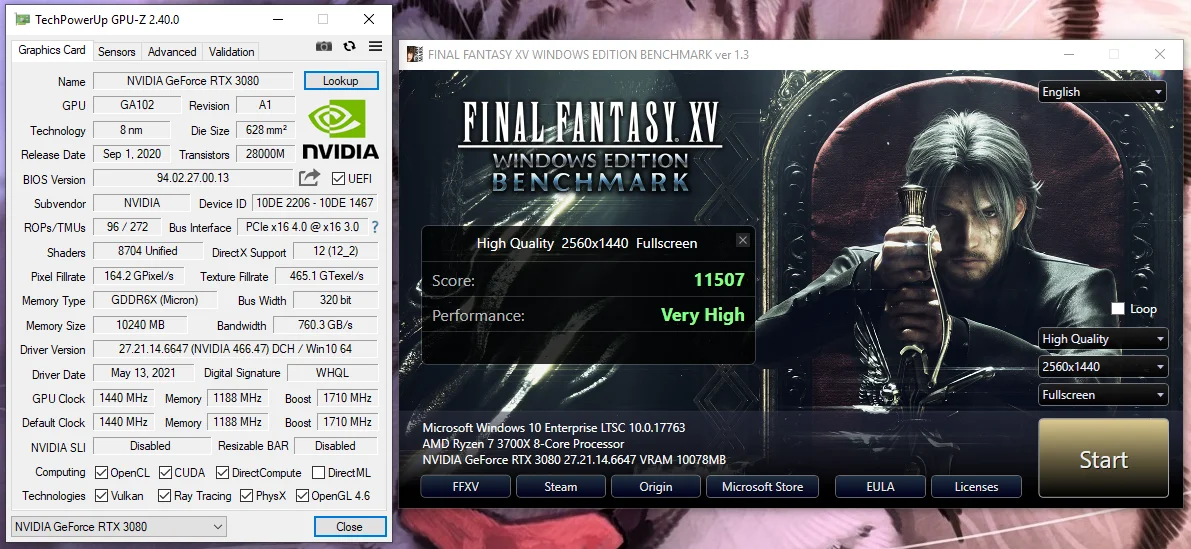Click the Memory Type GDDR6X (Micron) field

coord(155,300)
